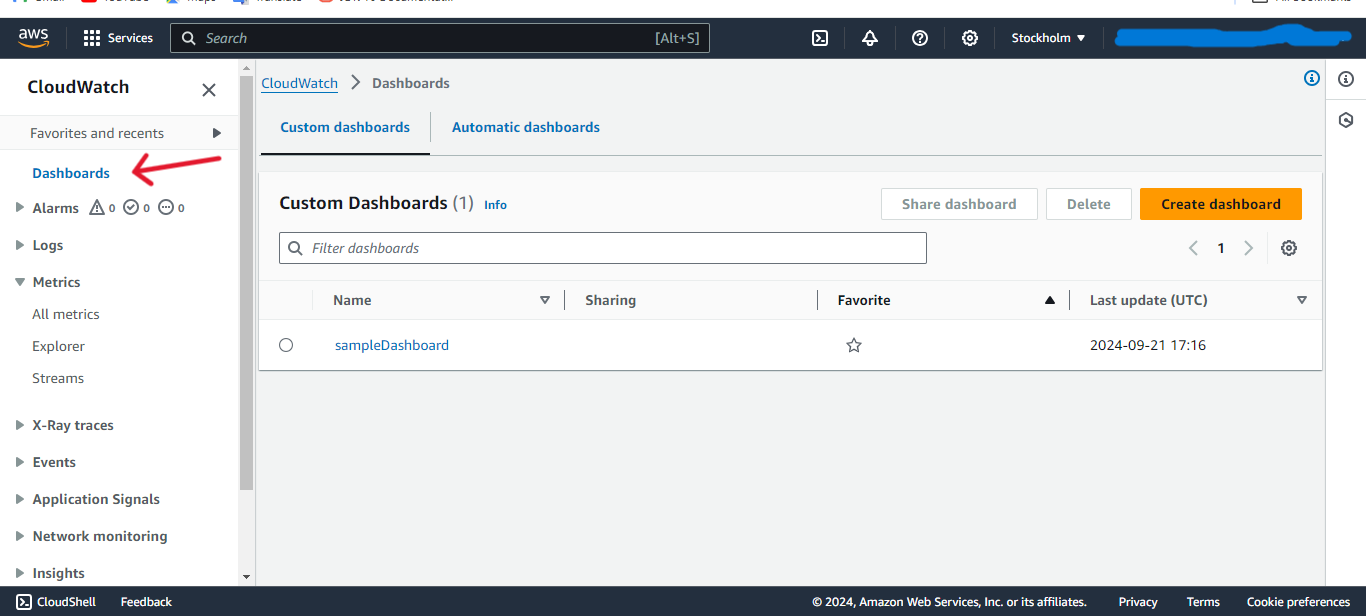Screen dimensions: 1366x616
Task: Click the sidebar vertical scrollbar
Action: coord(247,283)
